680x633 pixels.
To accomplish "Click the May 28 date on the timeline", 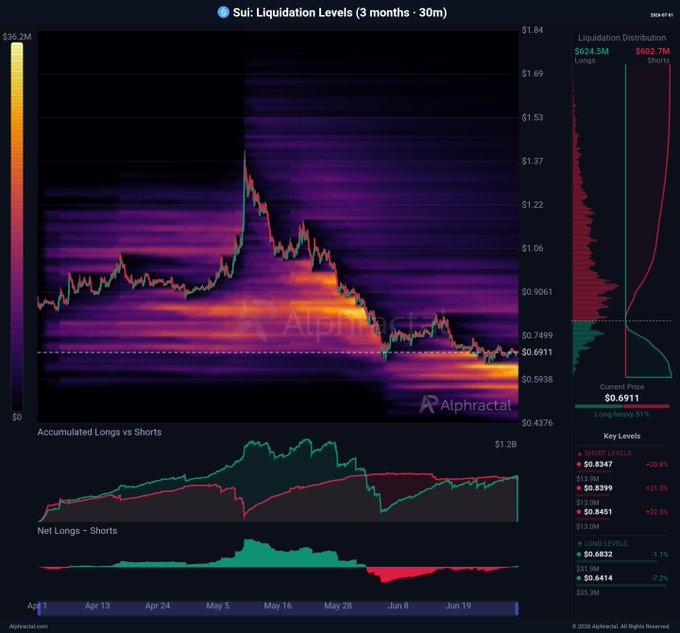I will pos(338,606).
